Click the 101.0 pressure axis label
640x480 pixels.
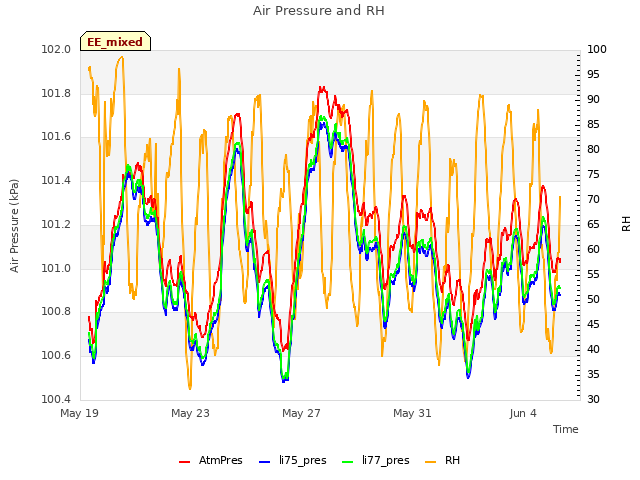pyautogui.click(x=56, y=268)
